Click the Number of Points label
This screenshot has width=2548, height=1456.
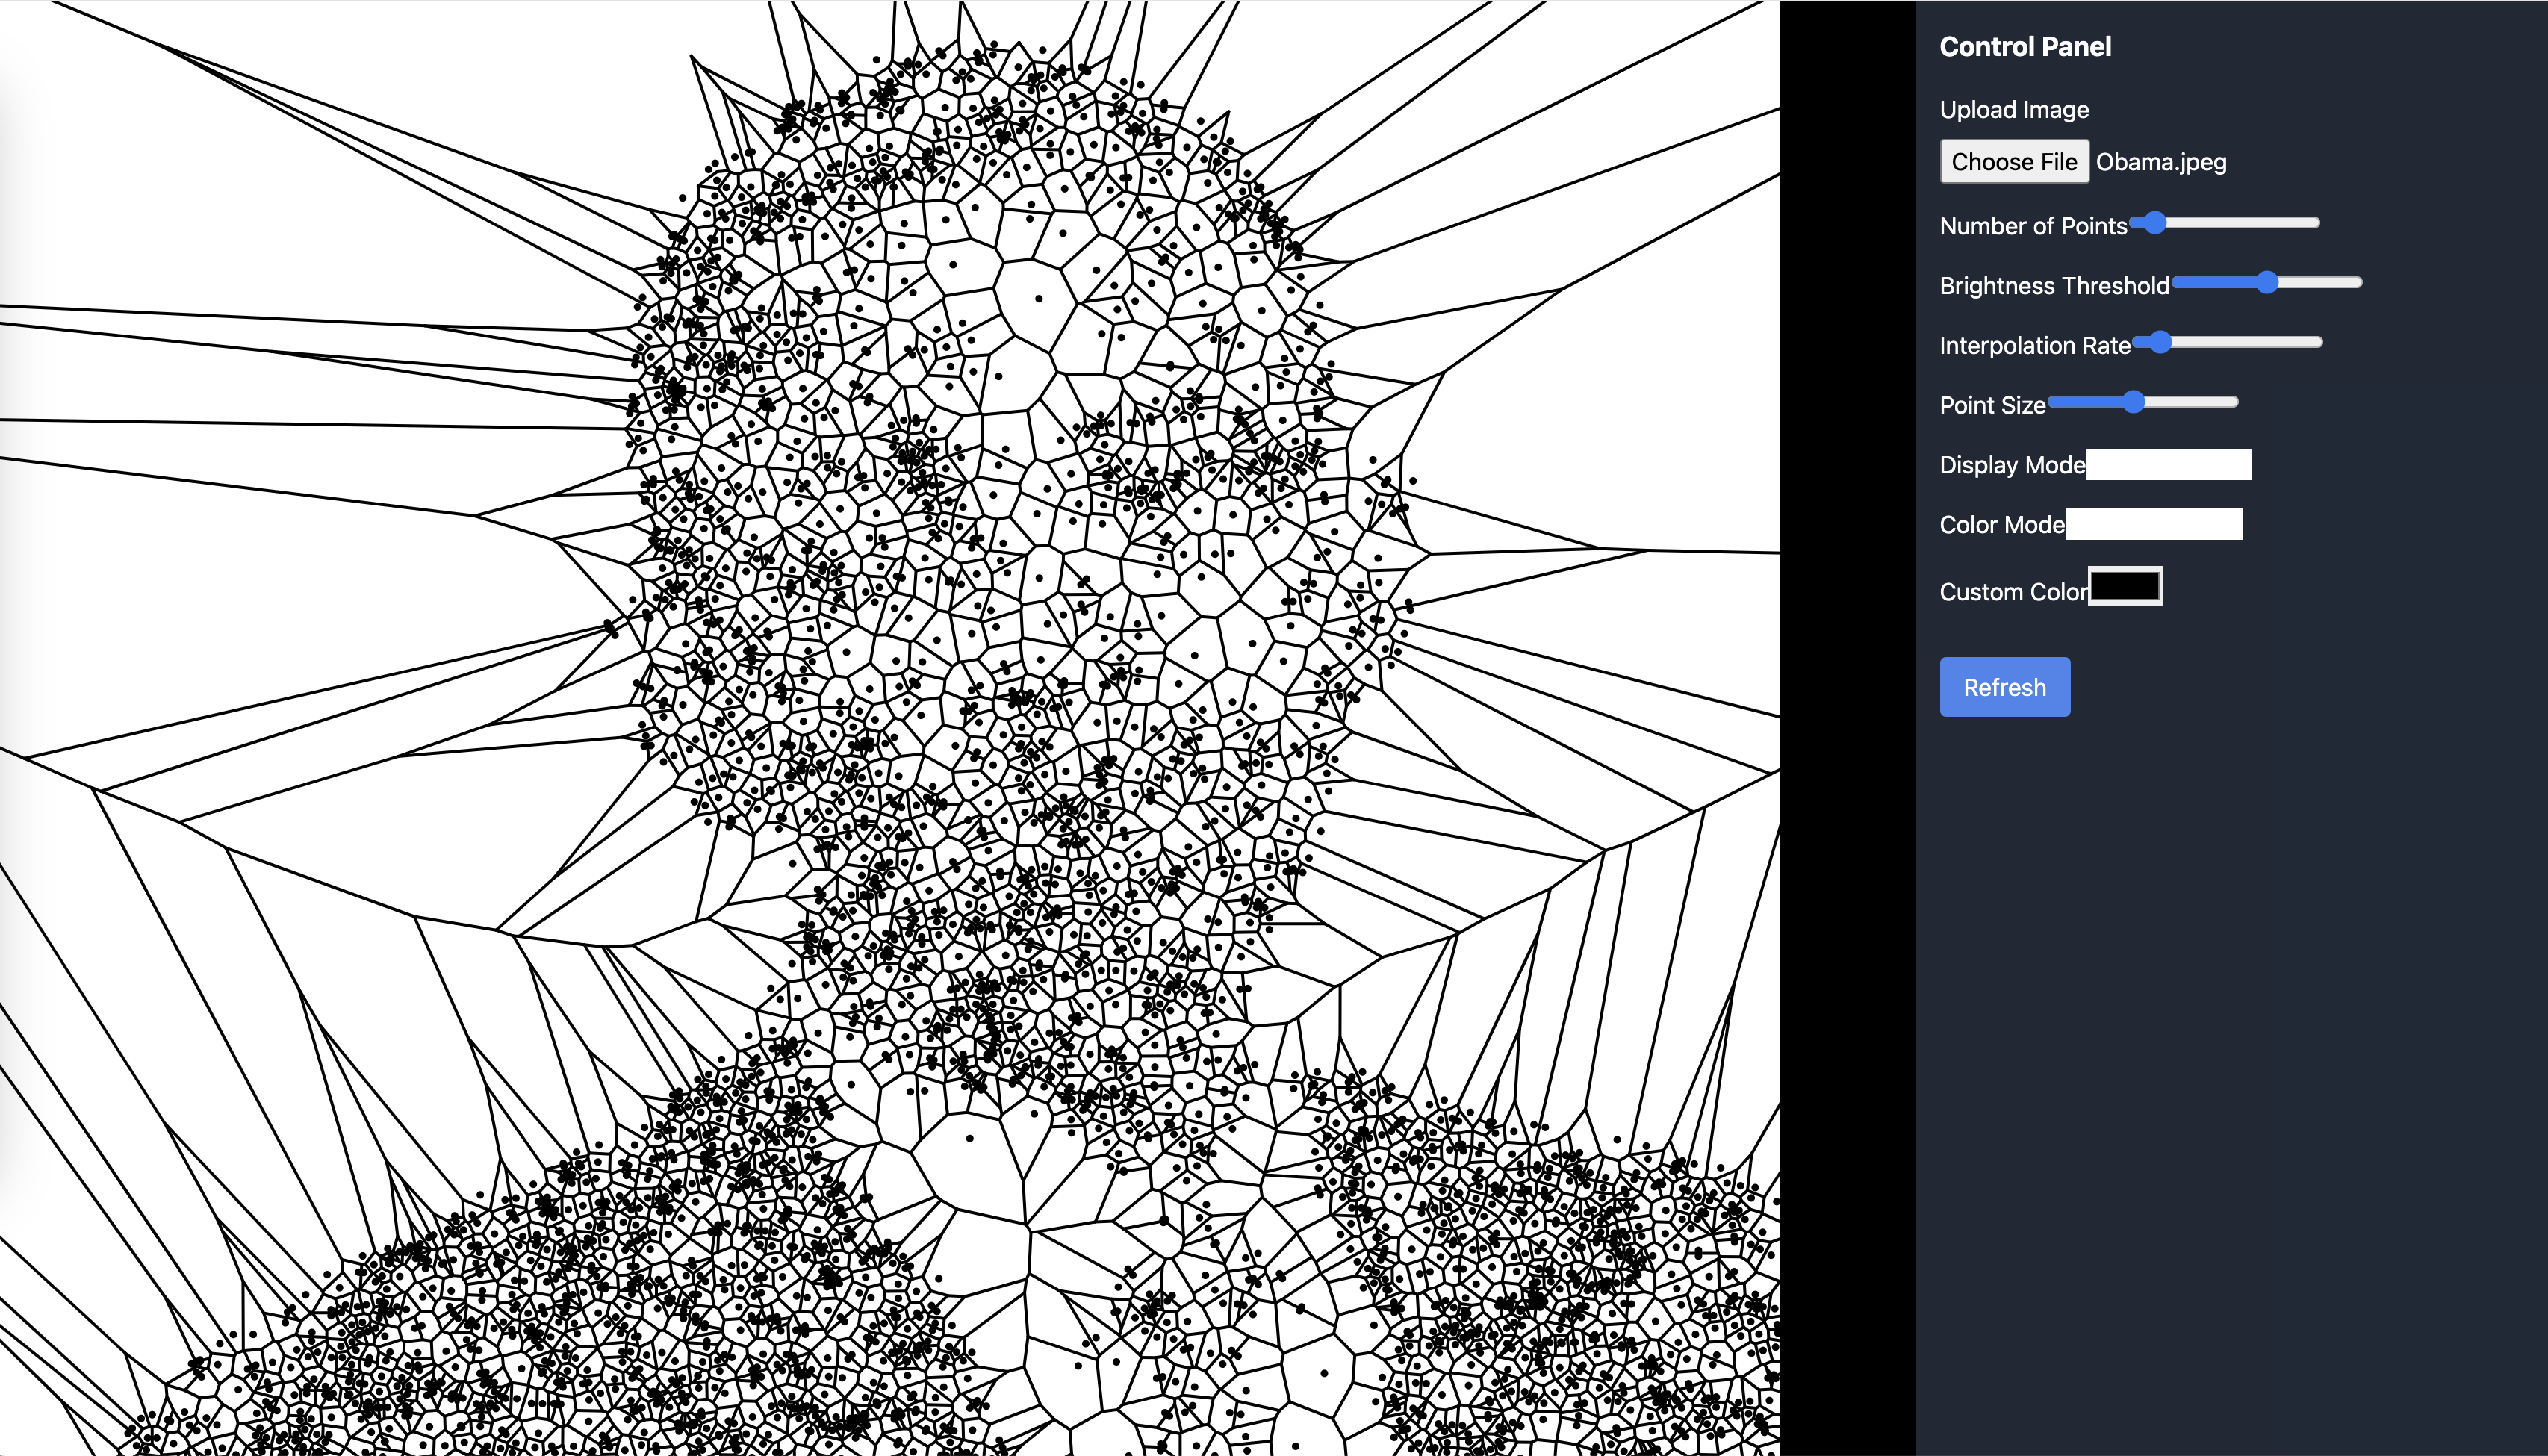2033,226
